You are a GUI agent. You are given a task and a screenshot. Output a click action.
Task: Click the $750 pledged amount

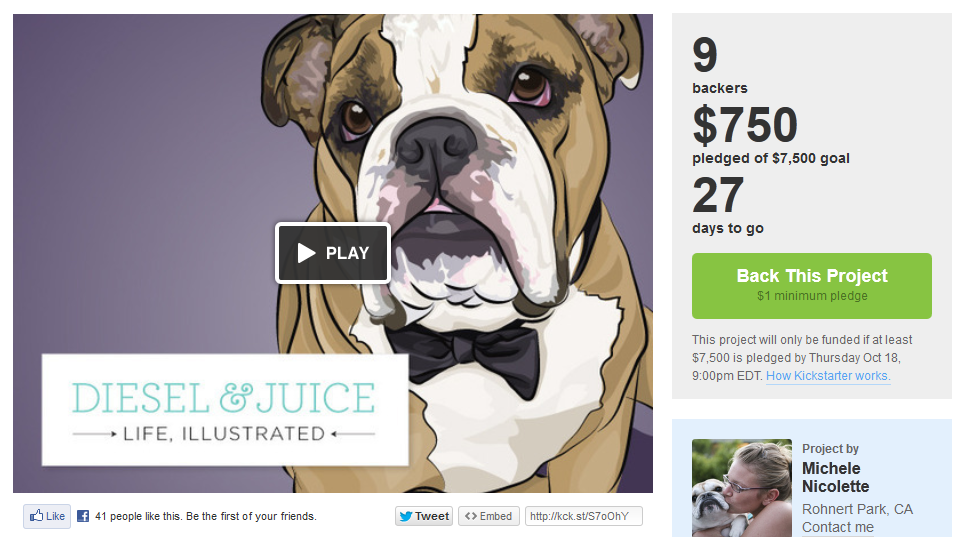point(745,125)
